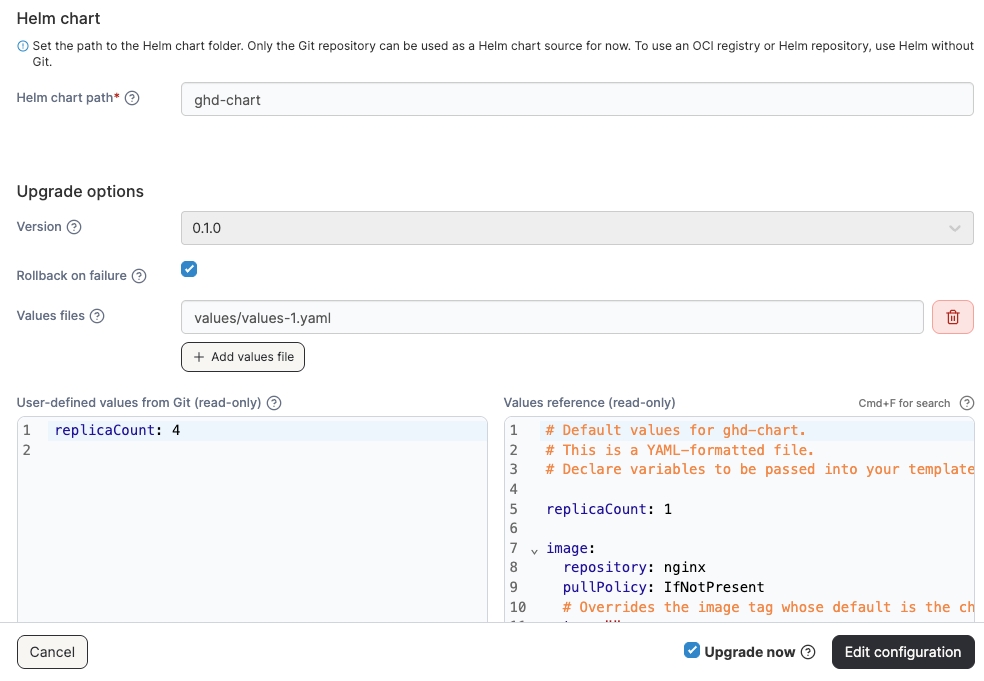The height and width of the screenshot is (681, 984).
Task: Uncheck the Upgrade now checkbox
Action: 691,651
